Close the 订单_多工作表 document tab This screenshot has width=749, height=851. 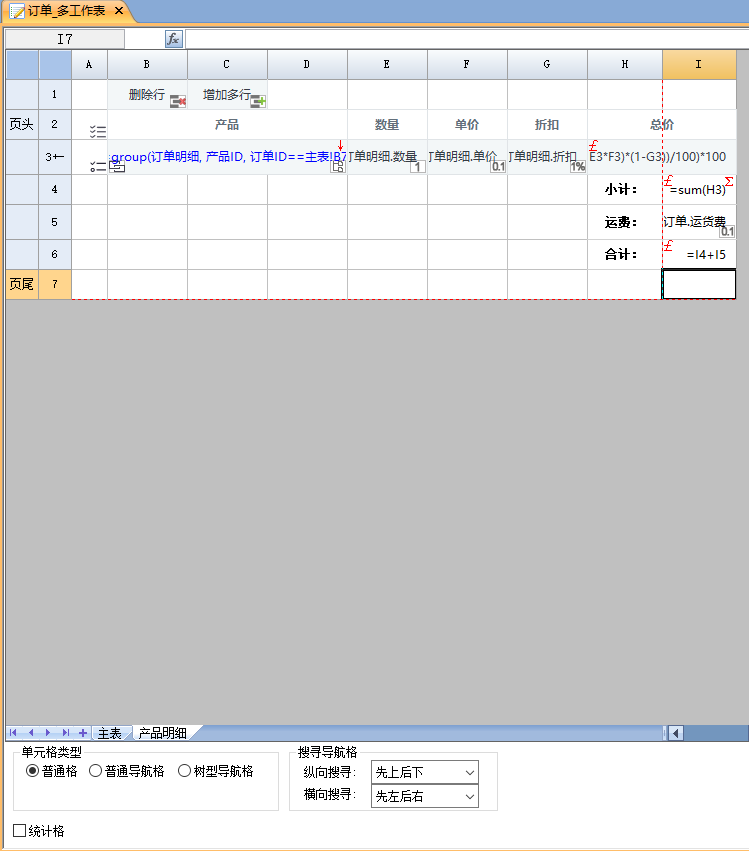tap(119, 10)
